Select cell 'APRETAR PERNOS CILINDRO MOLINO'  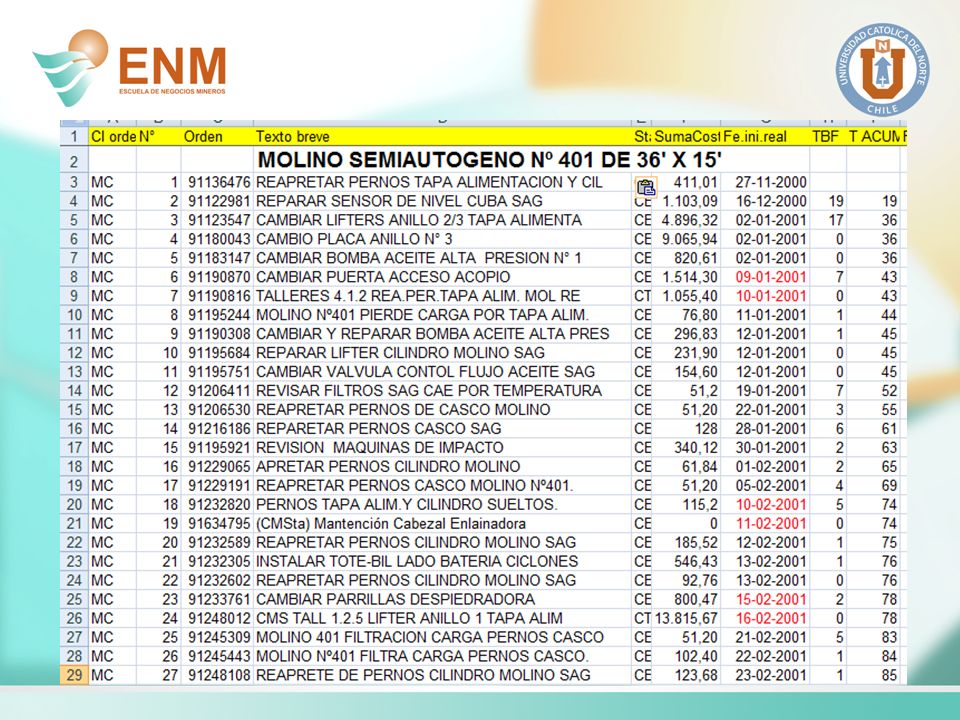click(443, 467)
